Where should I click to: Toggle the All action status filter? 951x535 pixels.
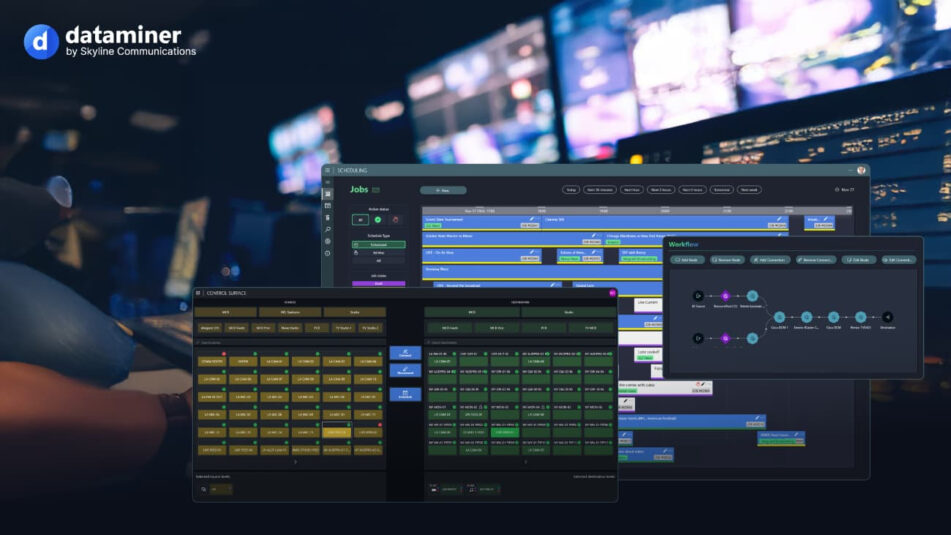pyautogui.click(x=360, y=219)
